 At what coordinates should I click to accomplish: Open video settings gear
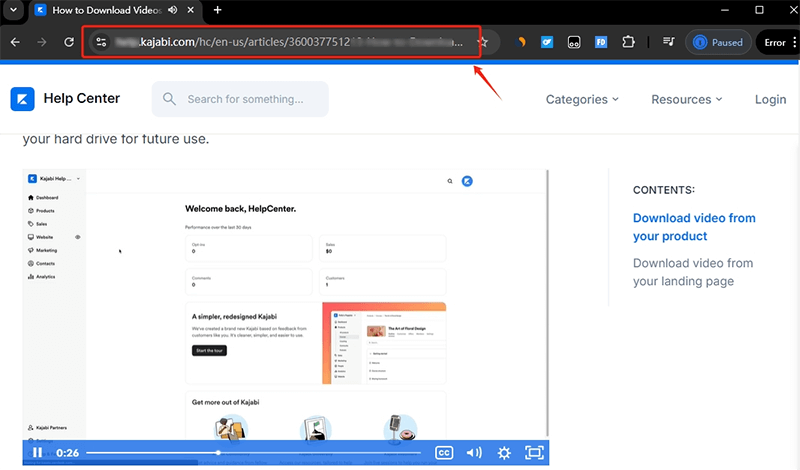[x=504, y=453]
